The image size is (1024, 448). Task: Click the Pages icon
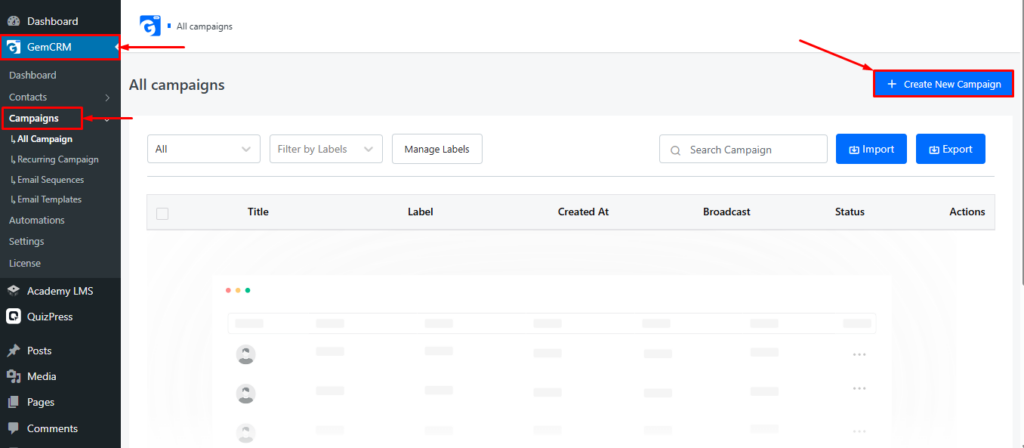[x=14, y=402]
